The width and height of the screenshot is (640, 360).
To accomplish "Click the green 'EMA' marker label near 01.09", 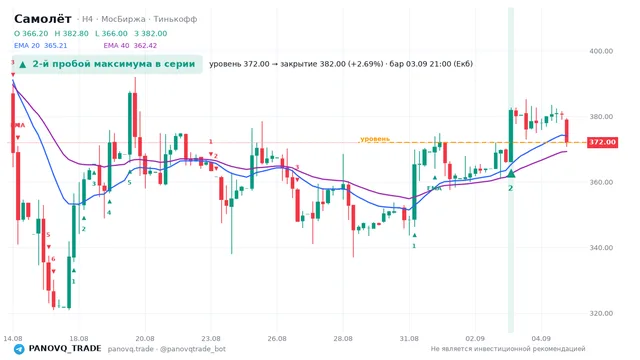I will (434, 189).
